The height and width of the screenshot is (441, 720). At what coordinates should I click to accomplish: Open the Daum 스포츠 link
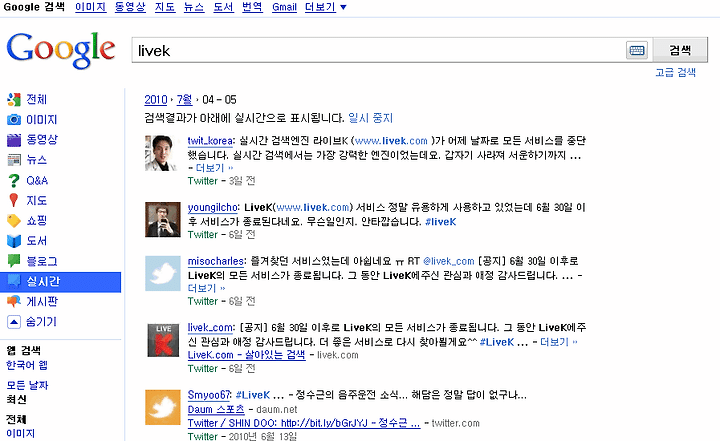(216, 409)
